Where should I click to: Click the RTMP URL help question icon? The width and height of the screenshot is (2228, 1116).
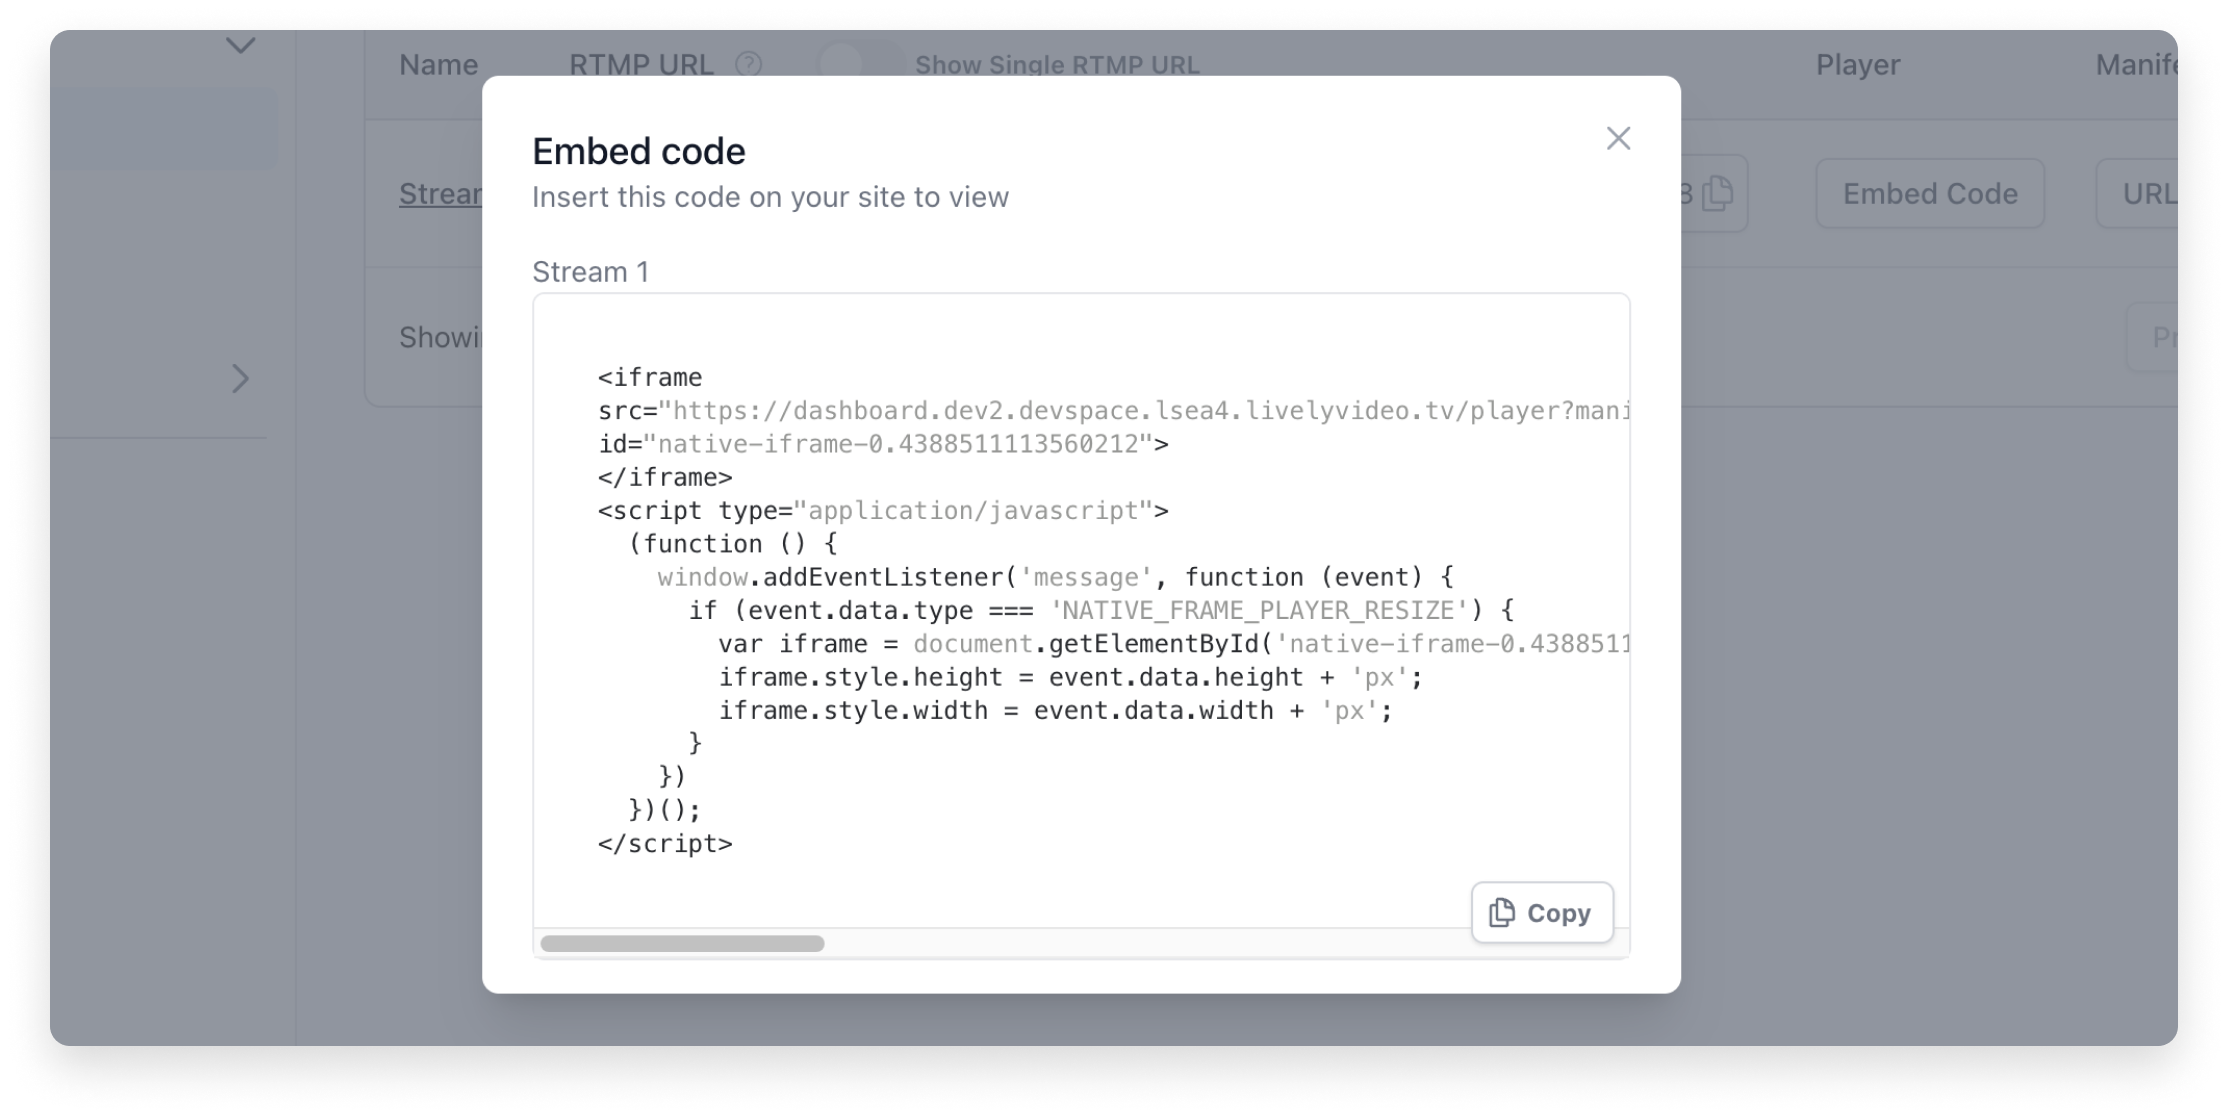coord(748,65)
